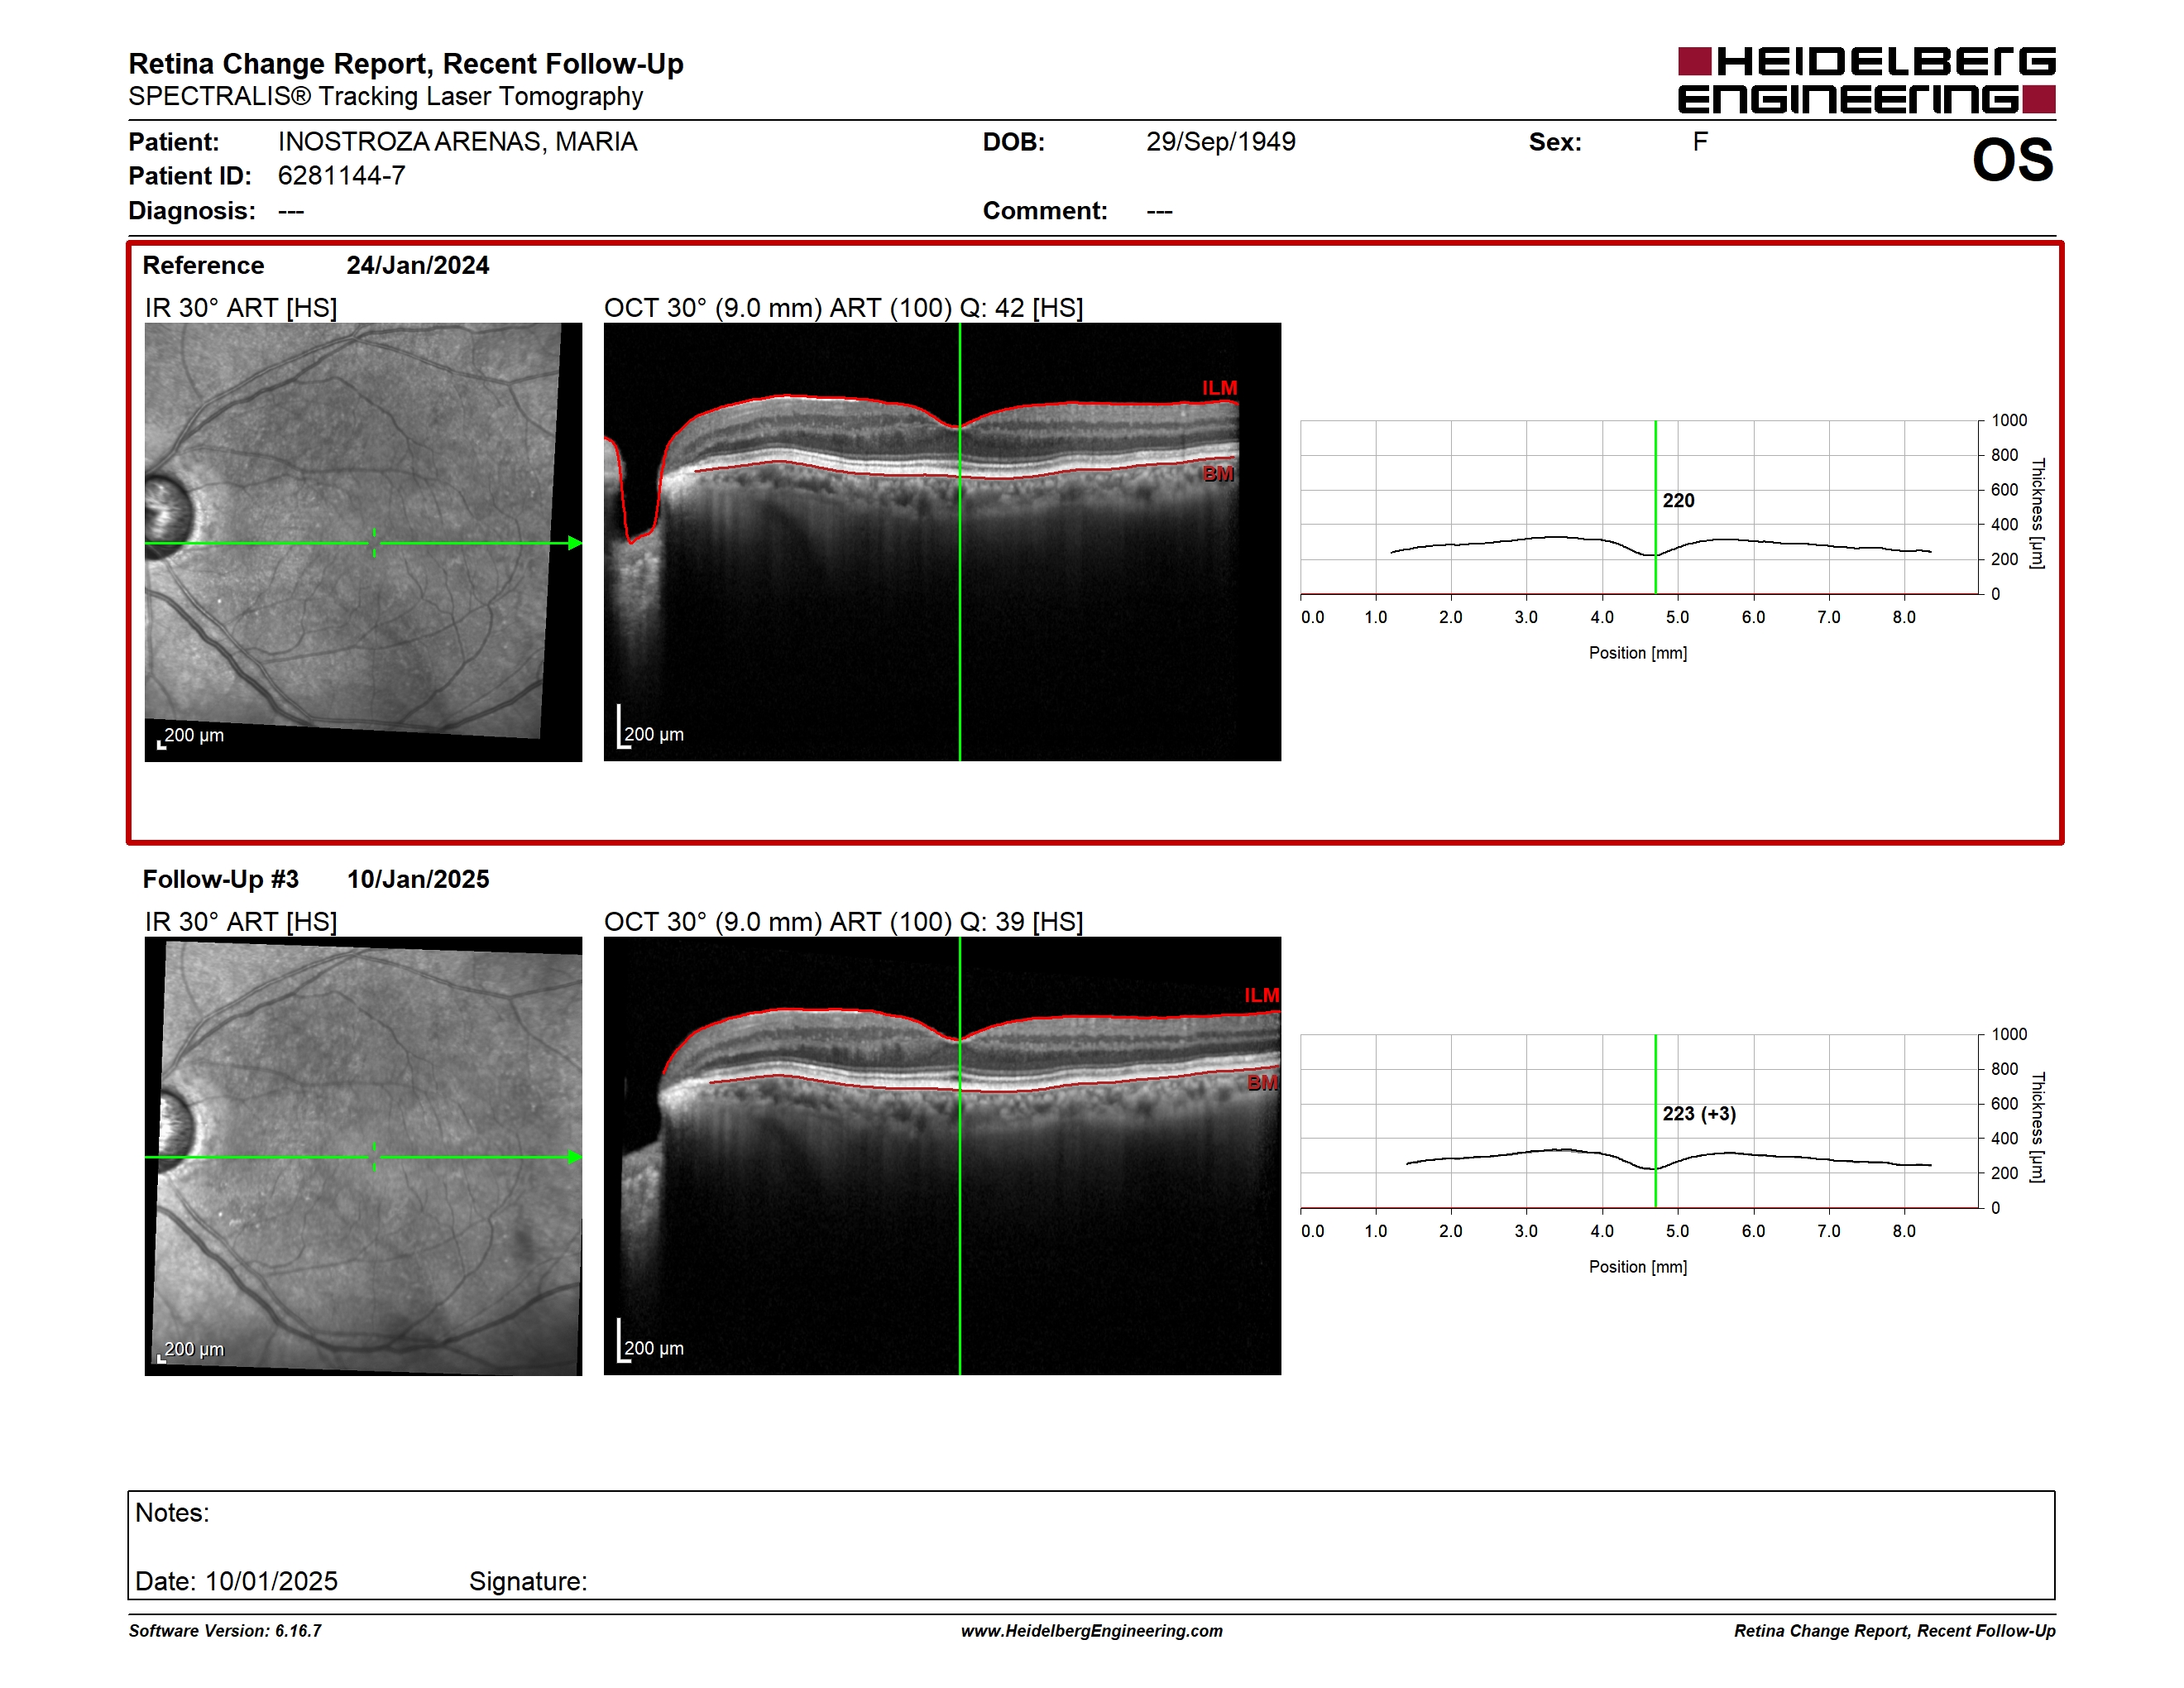Click the Comment label
This screenshot has width=2184, height=1688.
click(1045, 211)
